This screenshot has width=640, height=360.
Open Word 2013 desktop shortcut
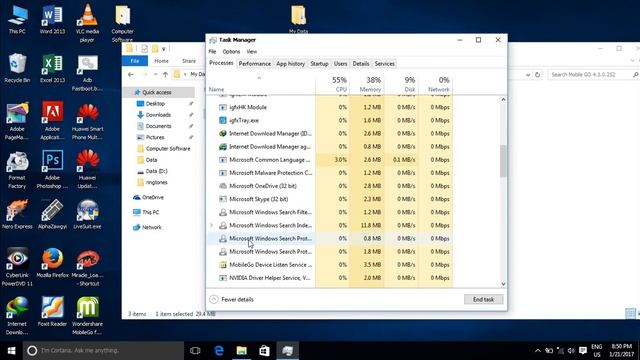[52, 19]
